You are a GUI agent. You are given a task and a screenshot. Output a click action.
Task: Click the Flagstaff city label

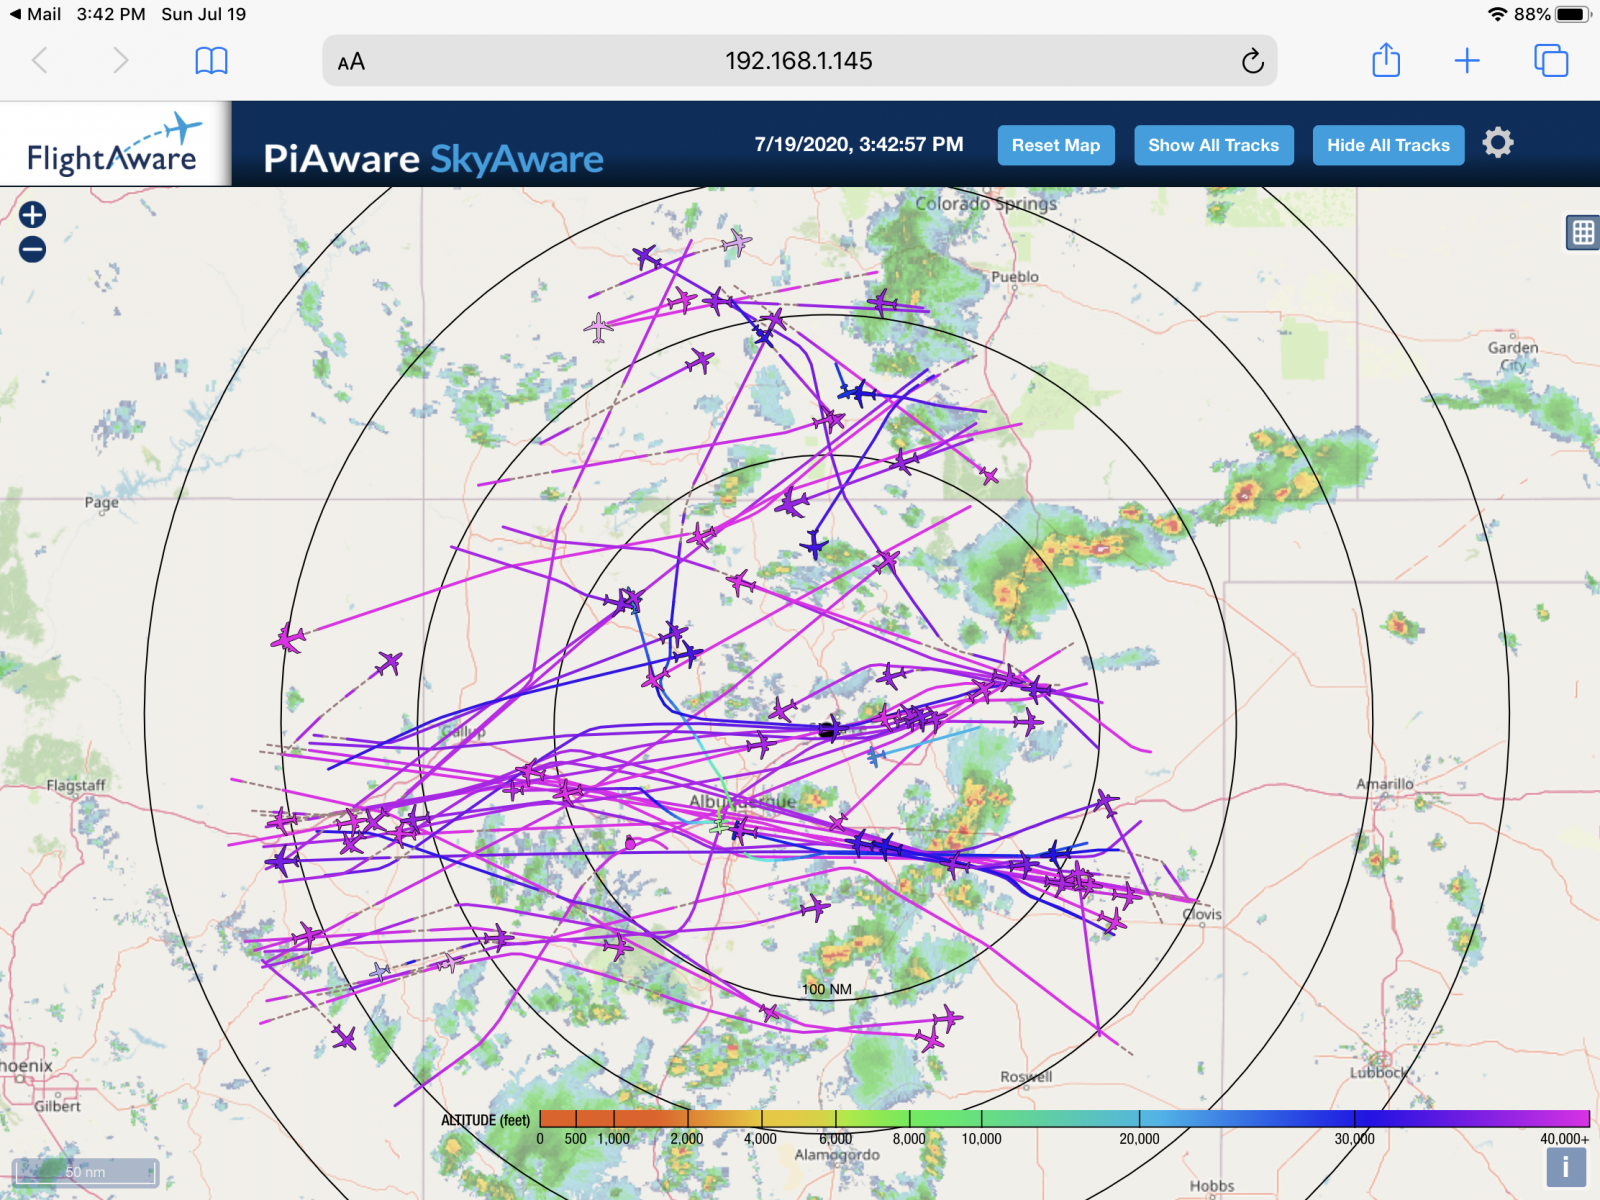76,785
